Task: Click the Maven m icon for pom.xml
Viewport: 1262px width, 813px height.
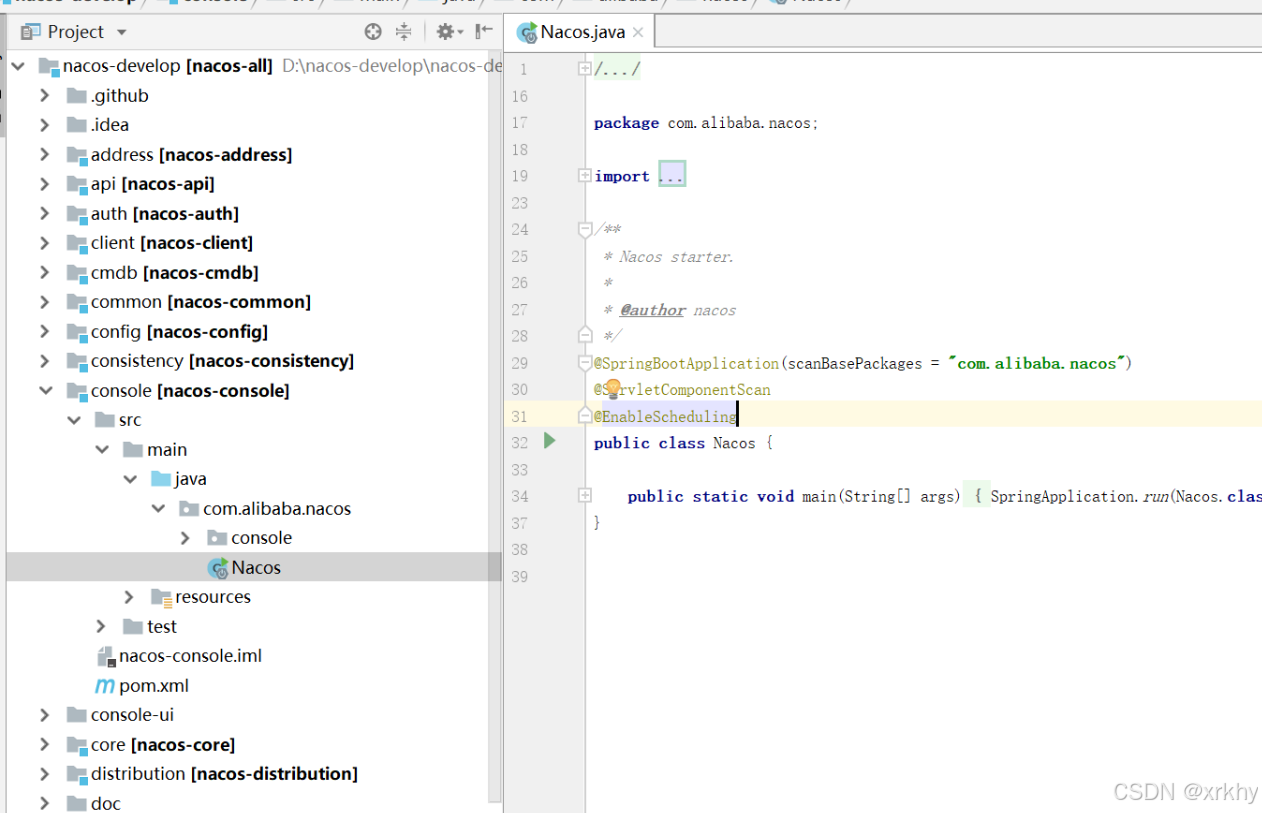Action: [x=105, y=686]
